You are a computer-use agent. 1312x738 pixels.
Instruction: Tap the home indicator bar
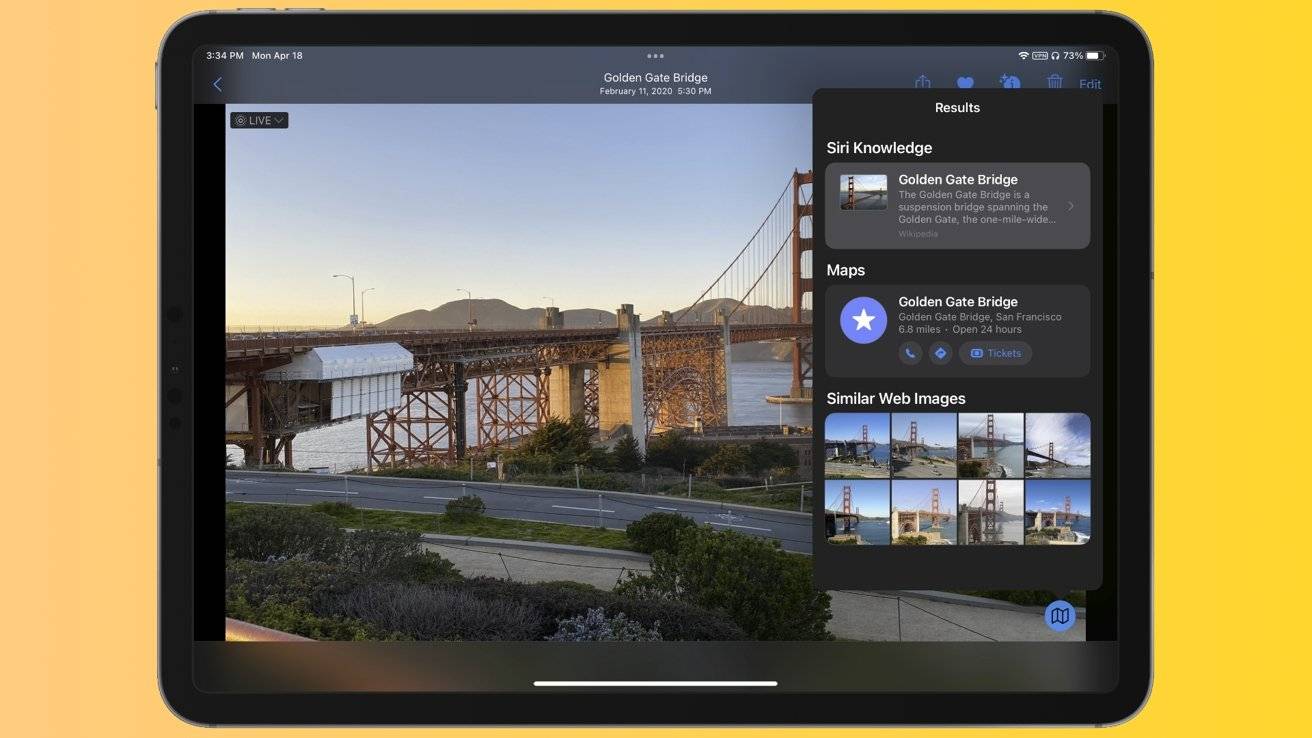pos(655,684)
